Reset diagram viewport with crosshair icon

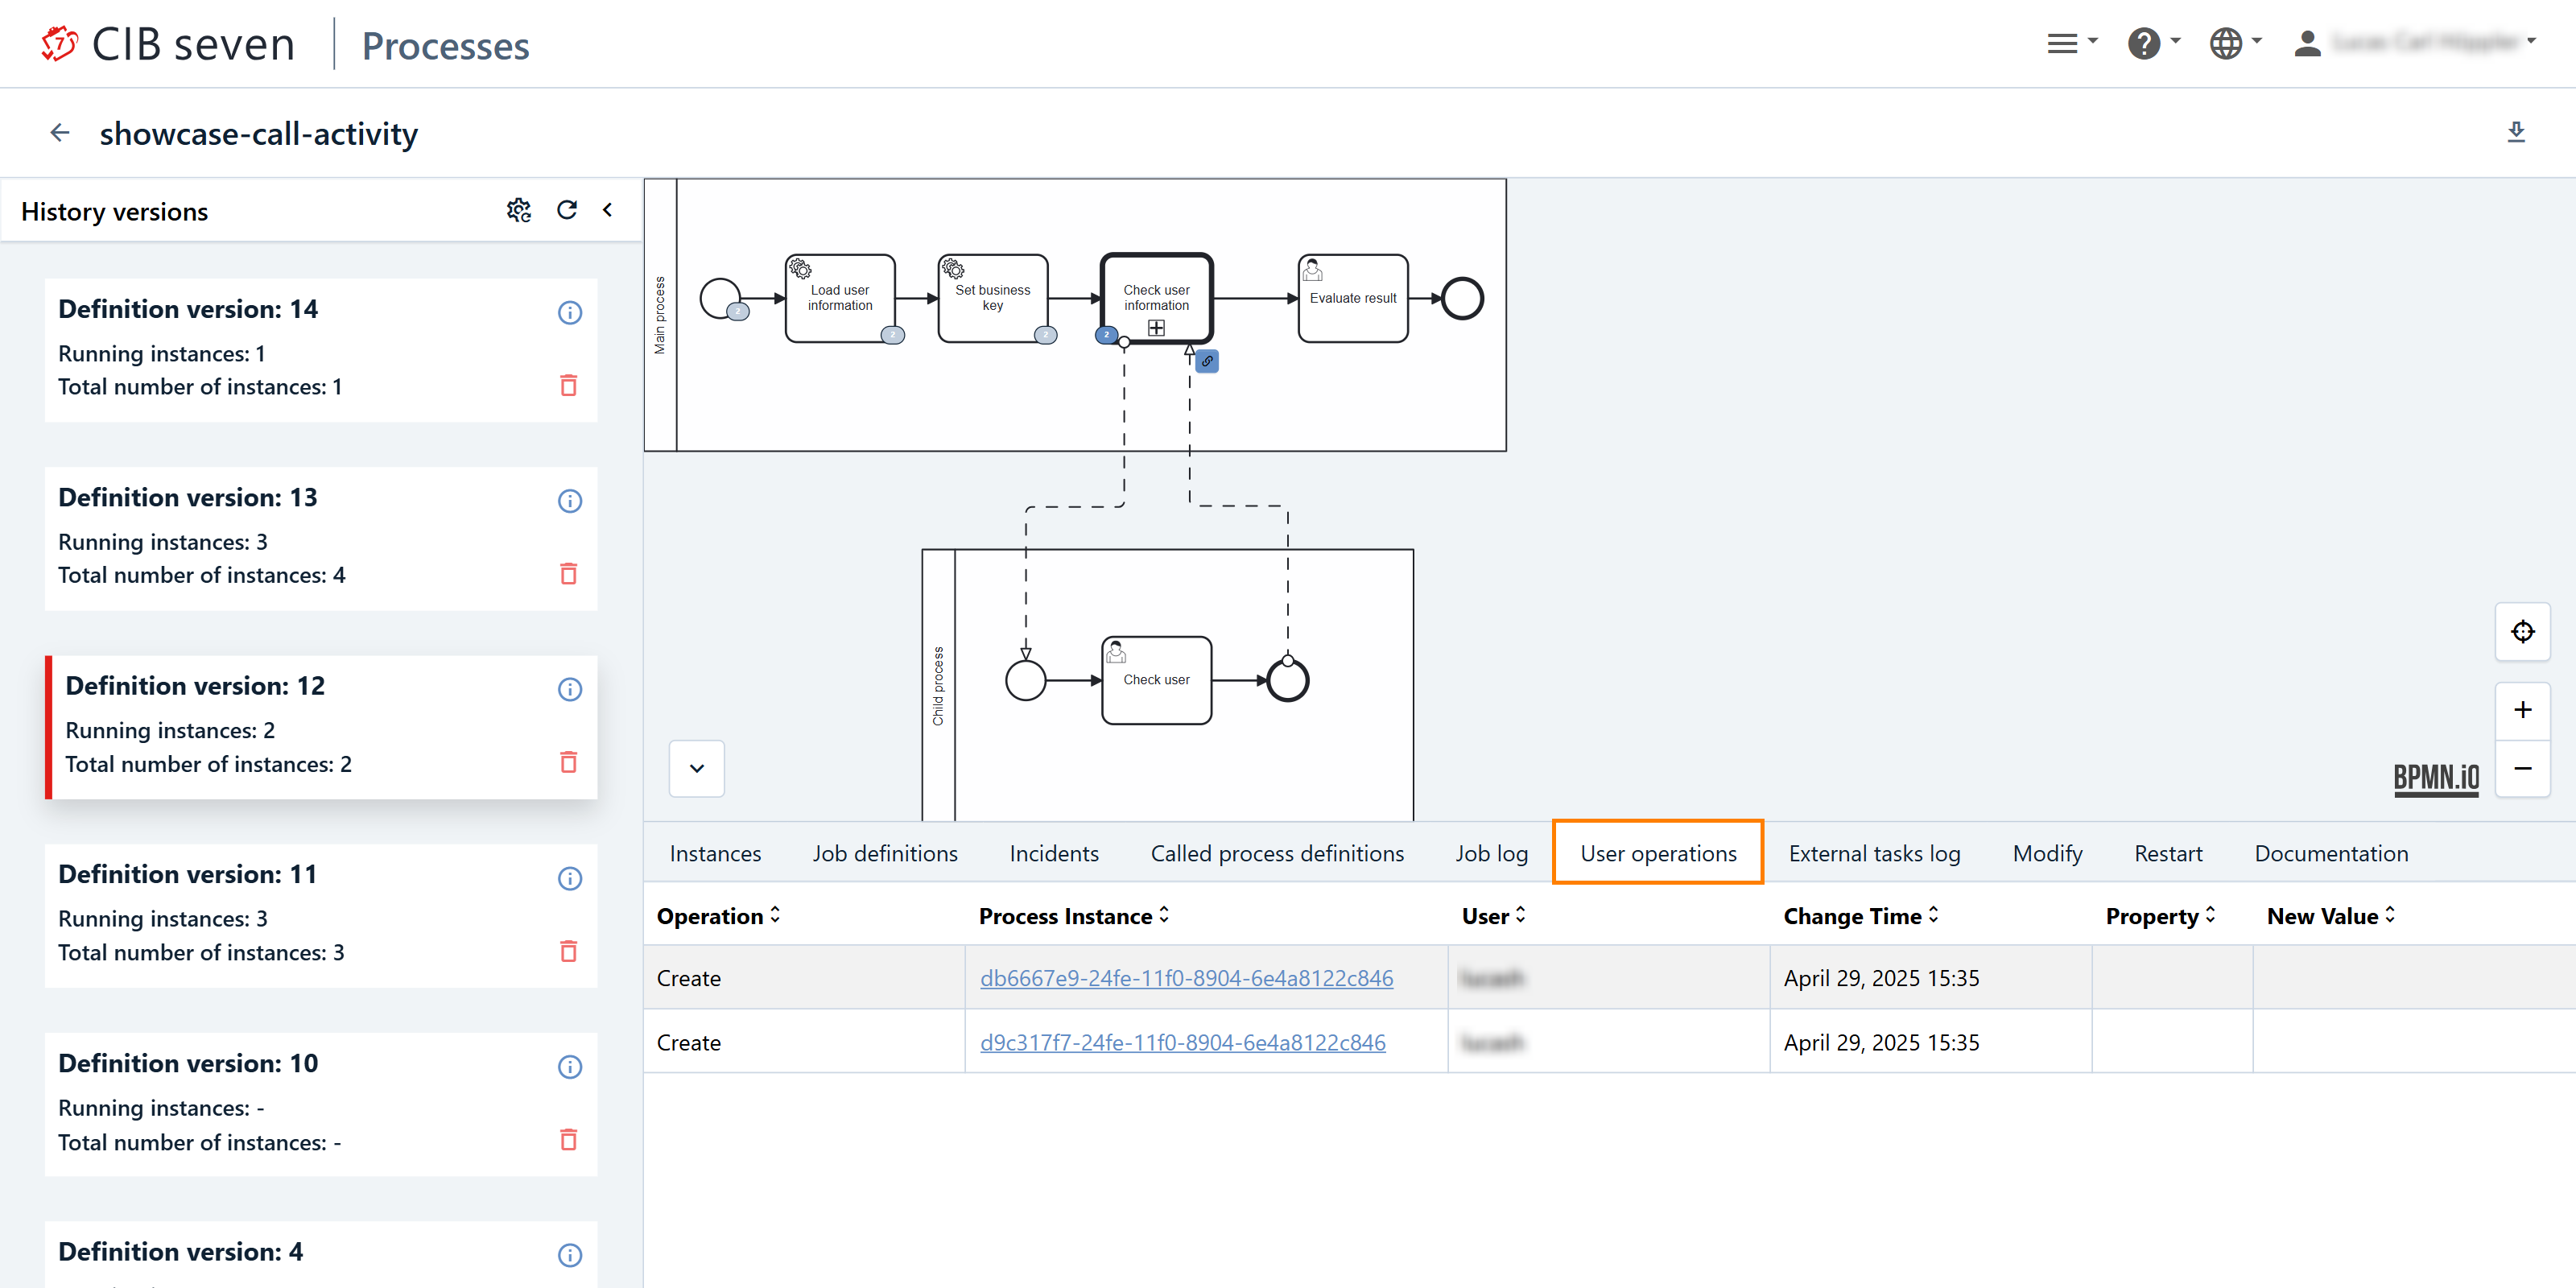[2522, 632]
